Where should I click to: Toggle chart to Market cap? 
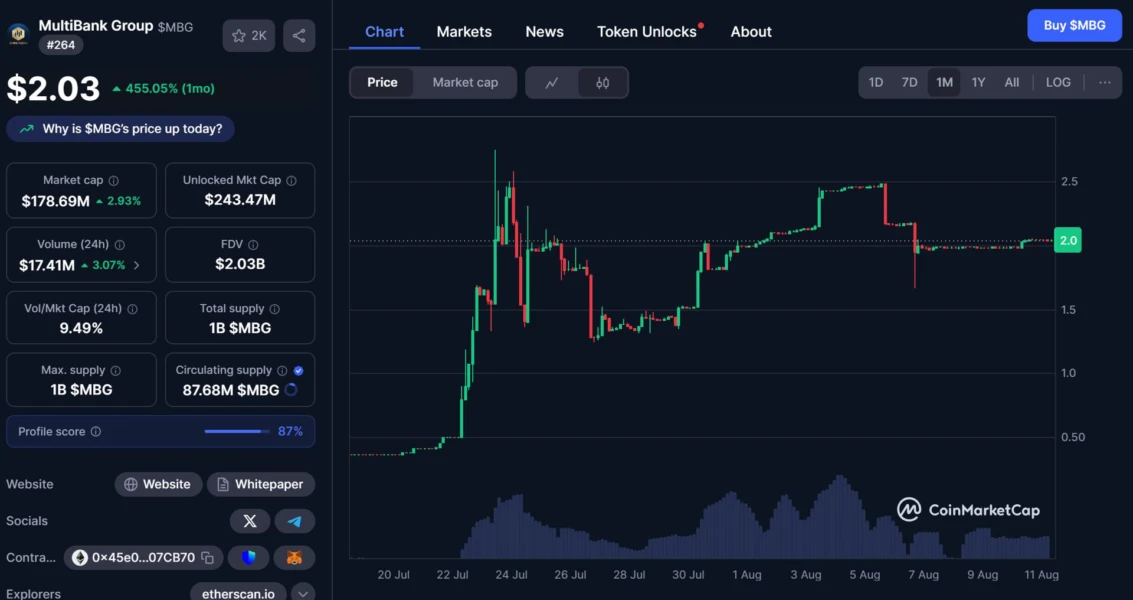(465, 82)
